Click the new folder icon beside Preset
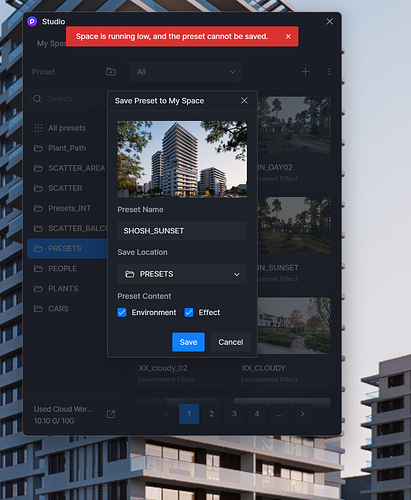Image resolution: width=411 pixels, height=500 pixels. point(111,72)
